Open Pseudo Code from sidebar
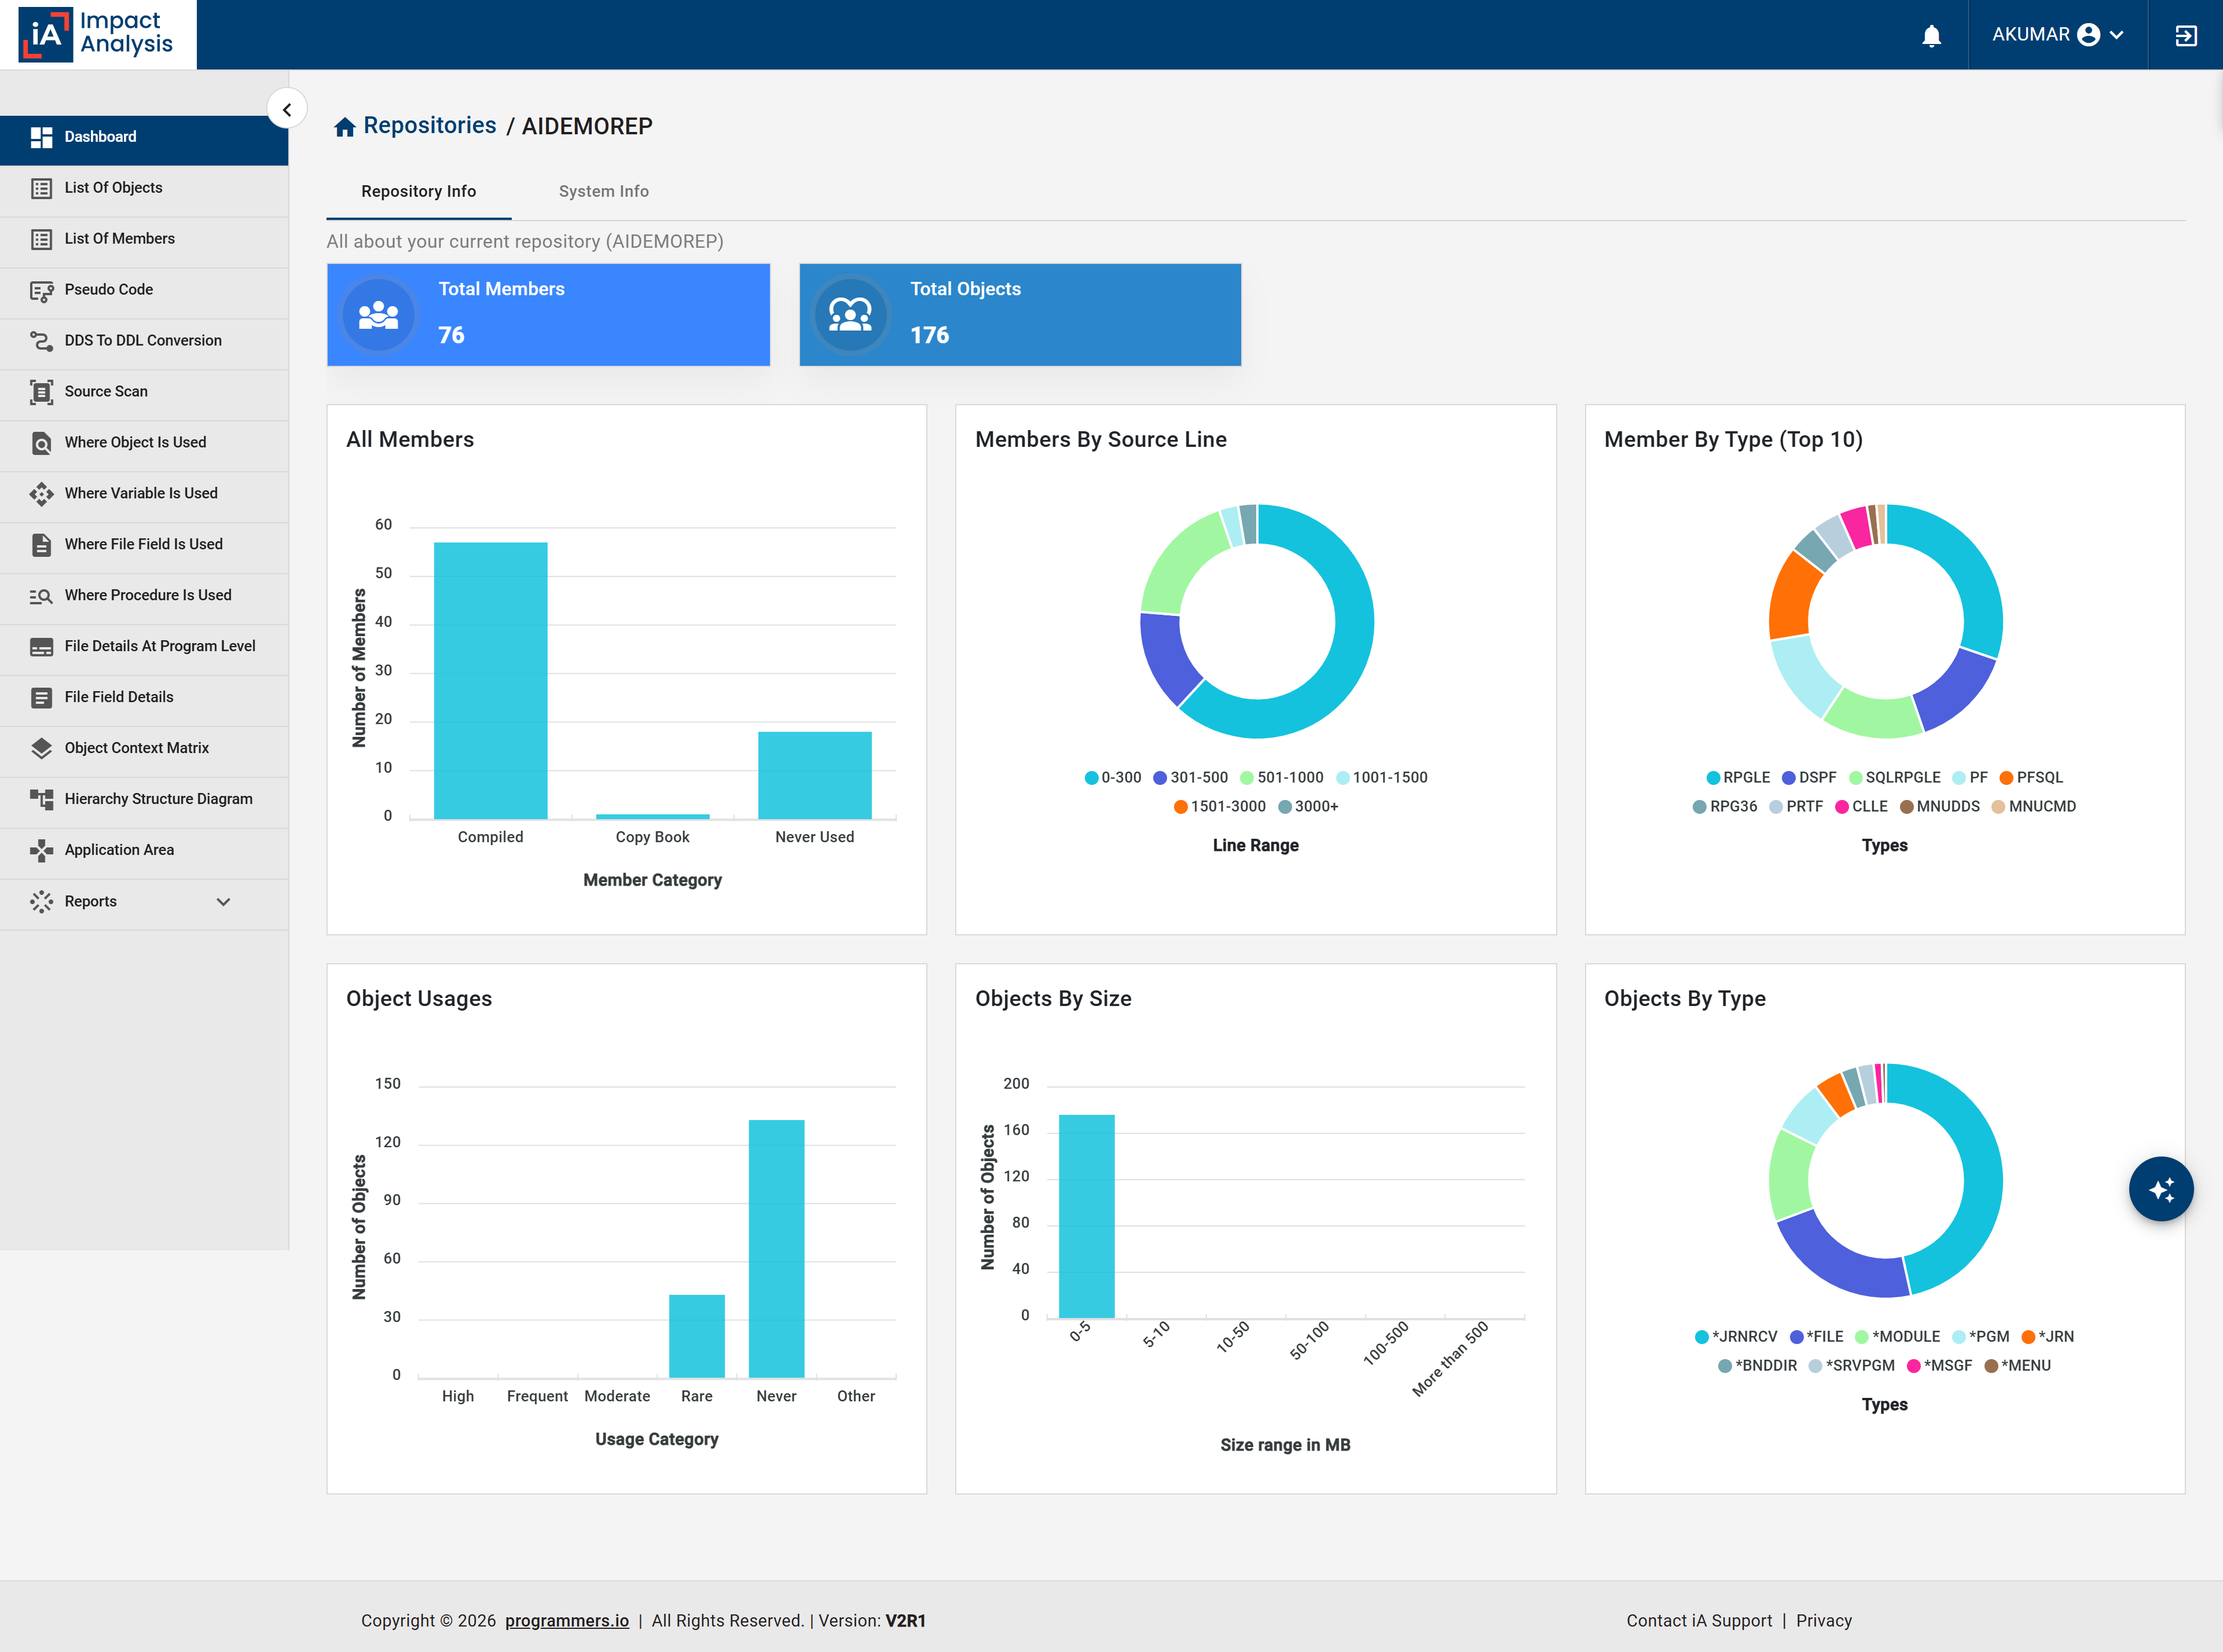 (144, 289)
